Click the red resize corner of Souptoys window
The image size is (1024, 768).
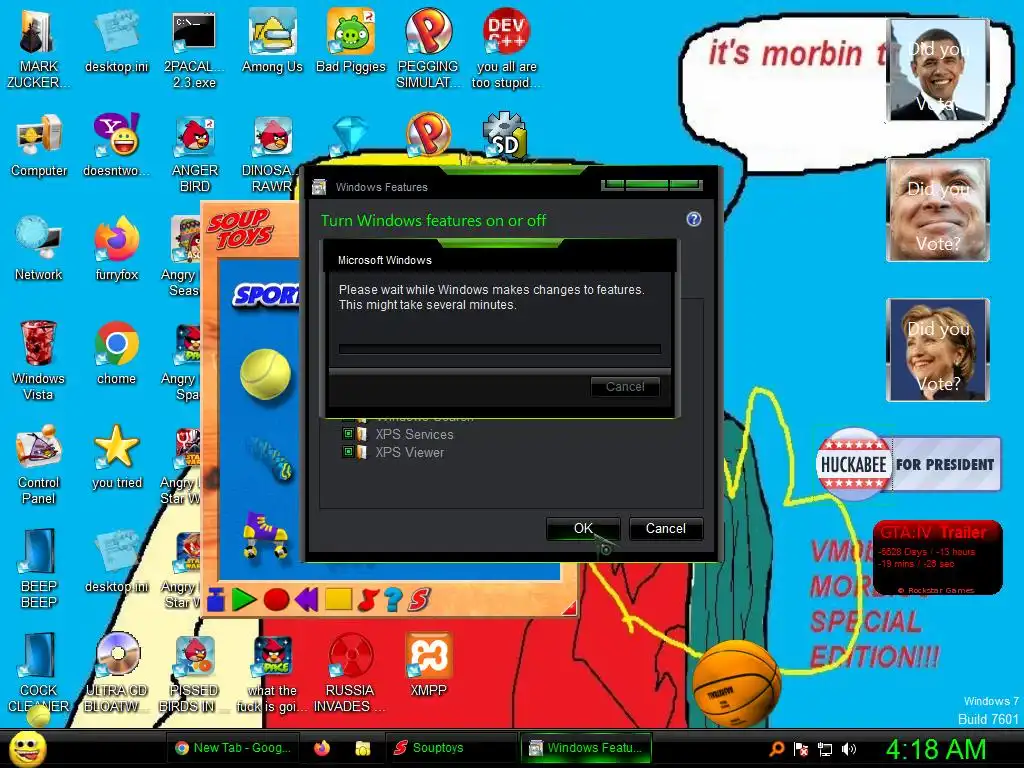coord(569,609)
